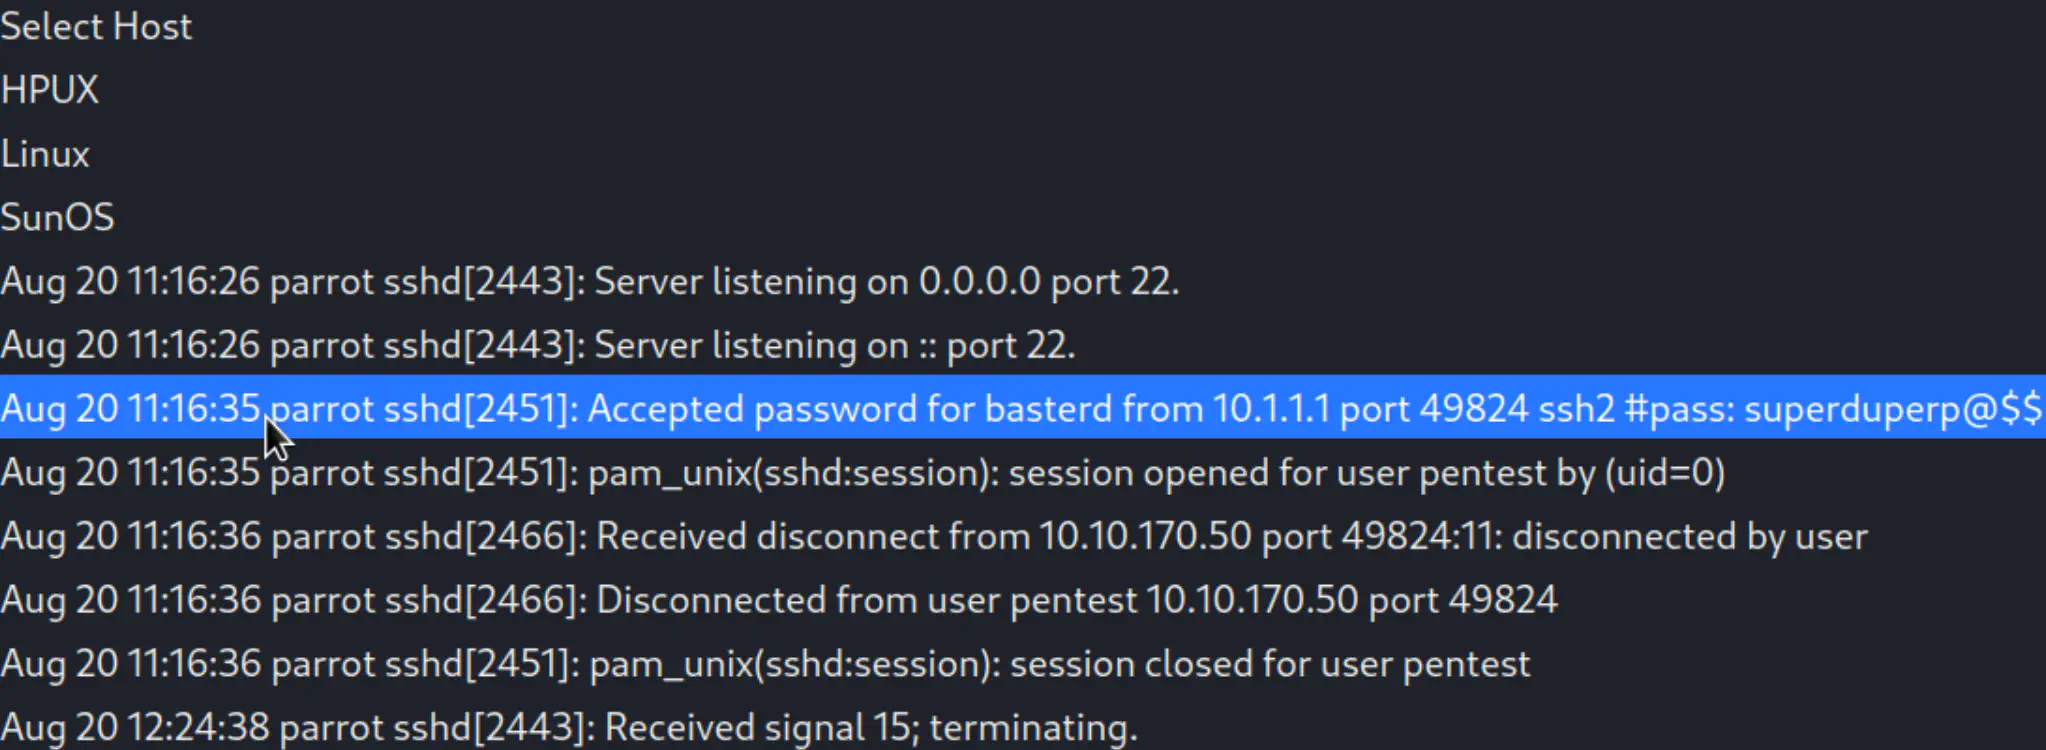Click the 10.1.1.1 IP address
2046x750 pixels.
pyautogui.click(x=1270, y=409)
